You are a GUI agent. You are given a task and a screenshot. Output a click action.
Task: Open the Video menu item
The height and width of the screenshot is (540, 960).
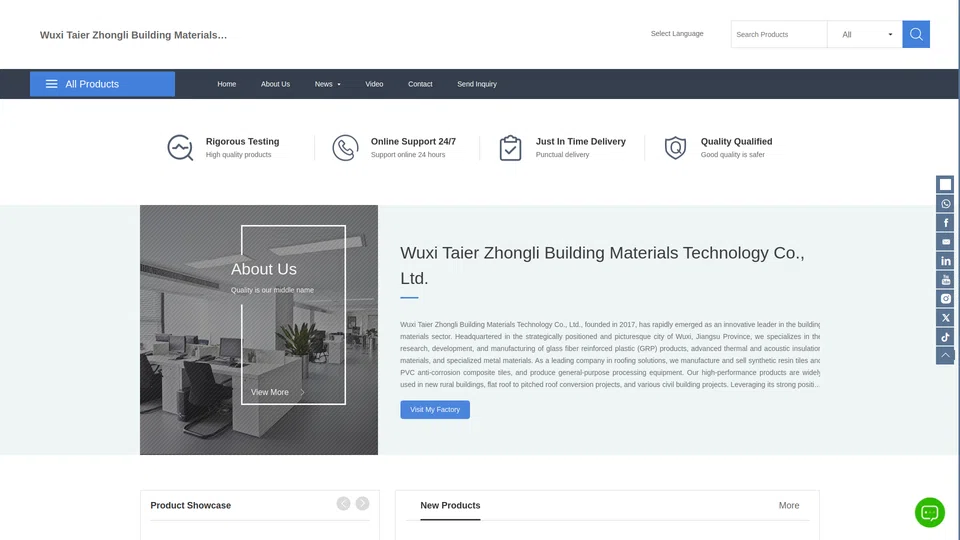pyautogui.click(x=374, y=84)
